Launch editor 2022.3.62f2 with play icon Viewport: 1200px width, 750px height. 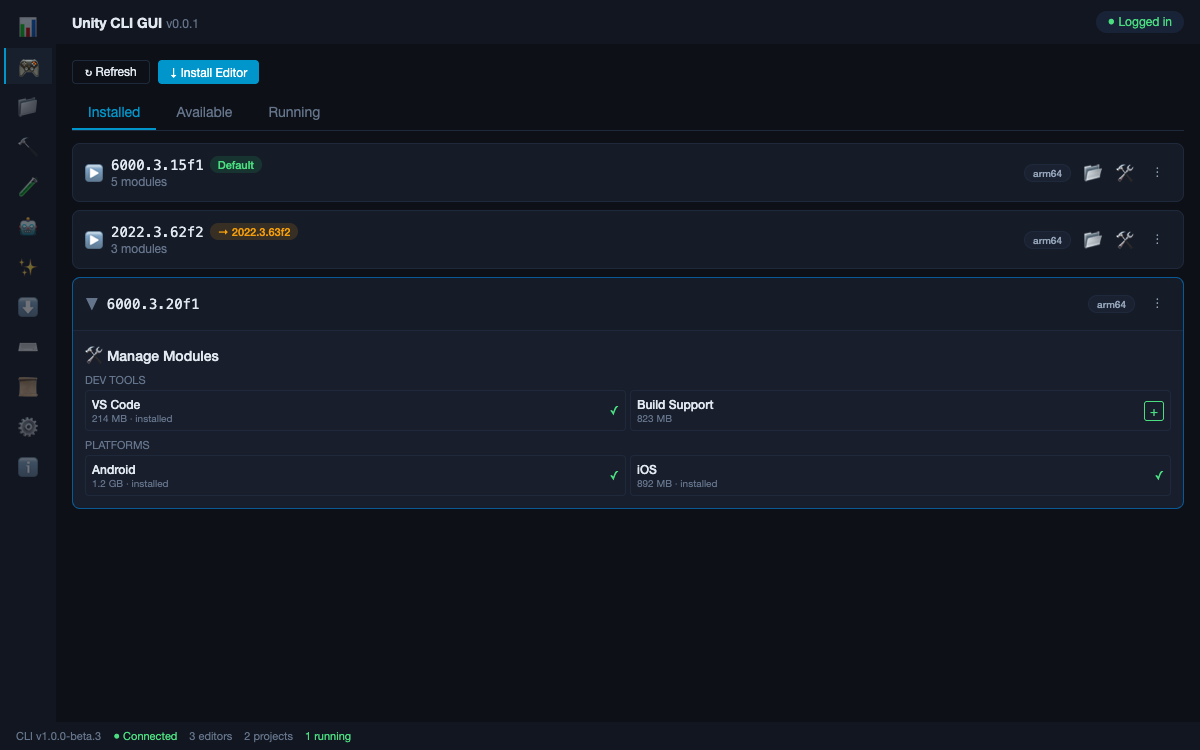pyautogui.click(x=94, y=240)
